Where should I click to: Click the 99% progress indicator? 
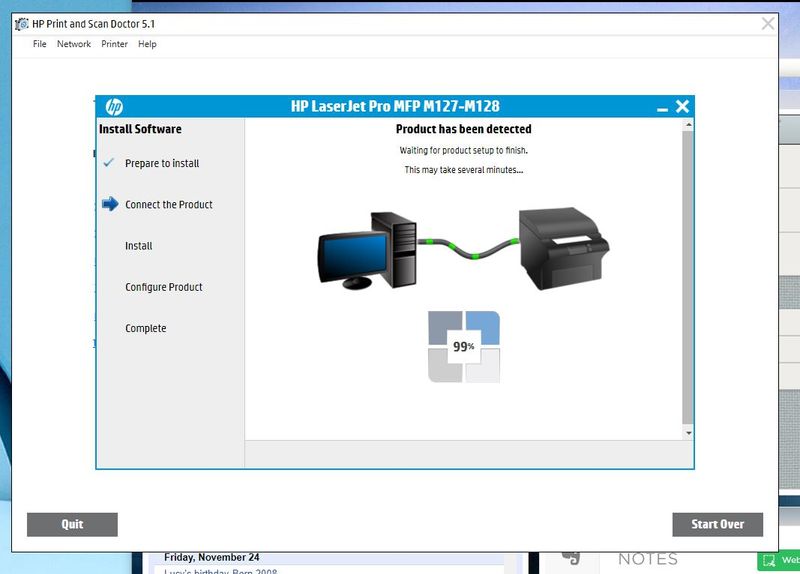(464, 347)
